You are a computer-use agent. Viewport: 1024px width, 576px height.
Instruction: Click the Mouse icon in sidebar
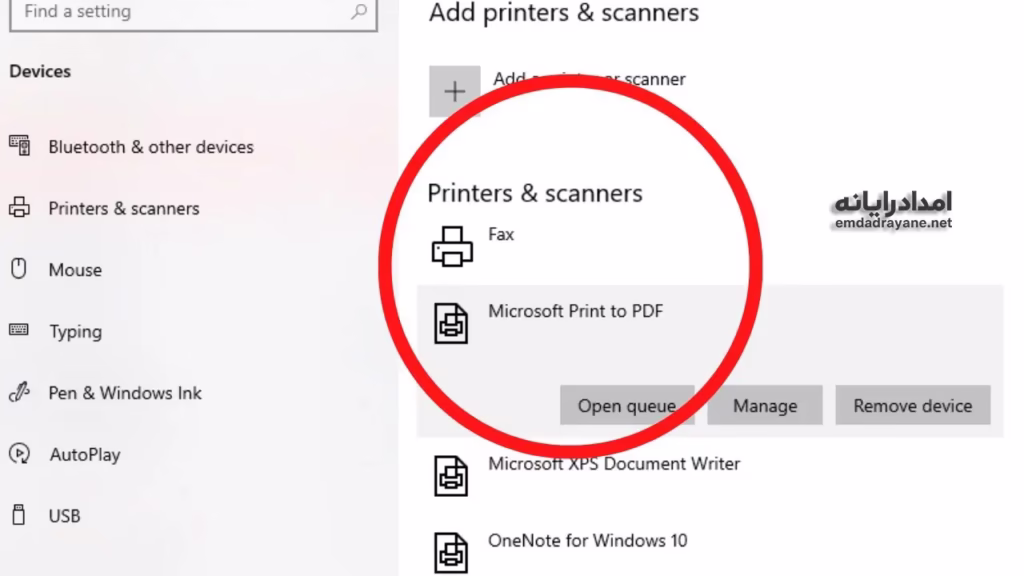click(18, 269)
